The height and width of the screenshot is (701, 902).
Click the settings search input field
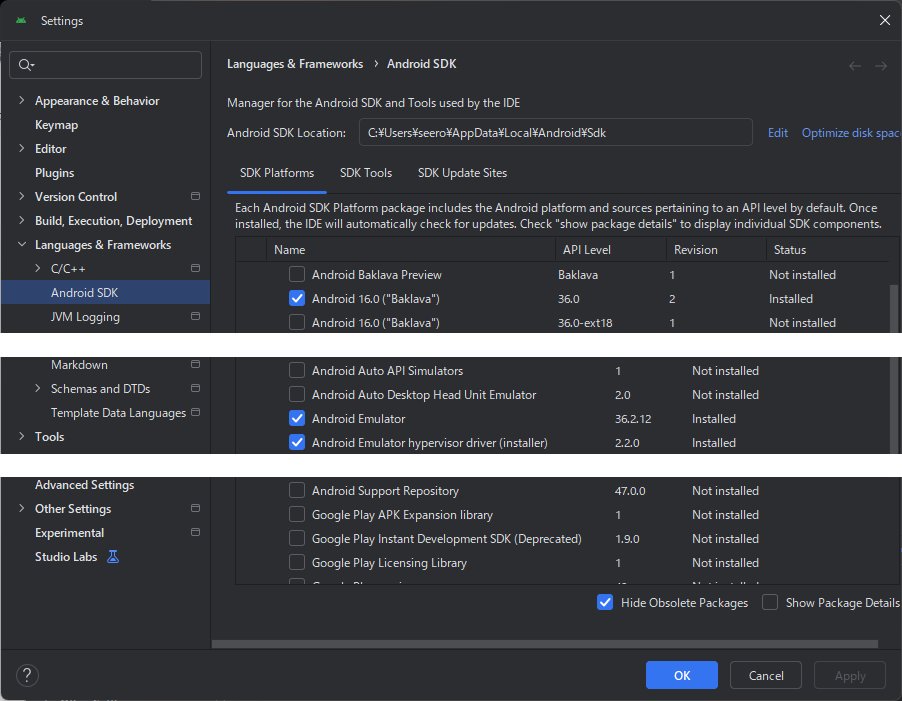tap(106, 65)
